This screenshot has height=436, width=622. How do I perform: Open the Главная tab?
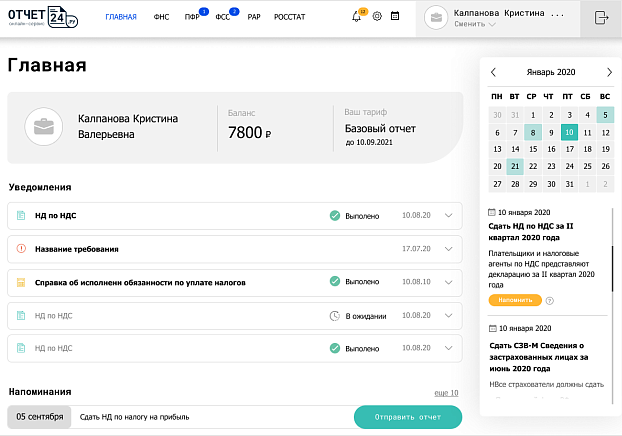click(x=121, y=17)
